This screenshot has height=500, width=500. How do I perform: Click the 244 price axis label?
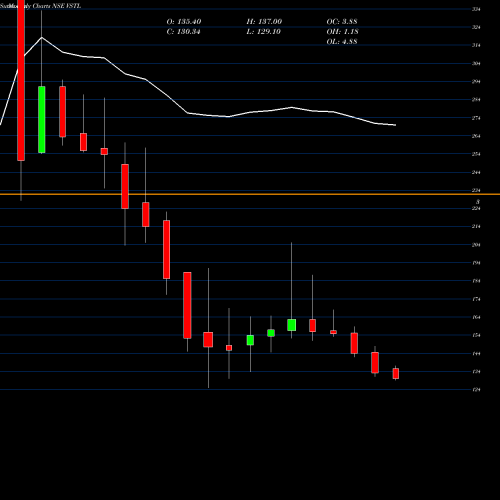pyautogui.click(x=476, y=172)
